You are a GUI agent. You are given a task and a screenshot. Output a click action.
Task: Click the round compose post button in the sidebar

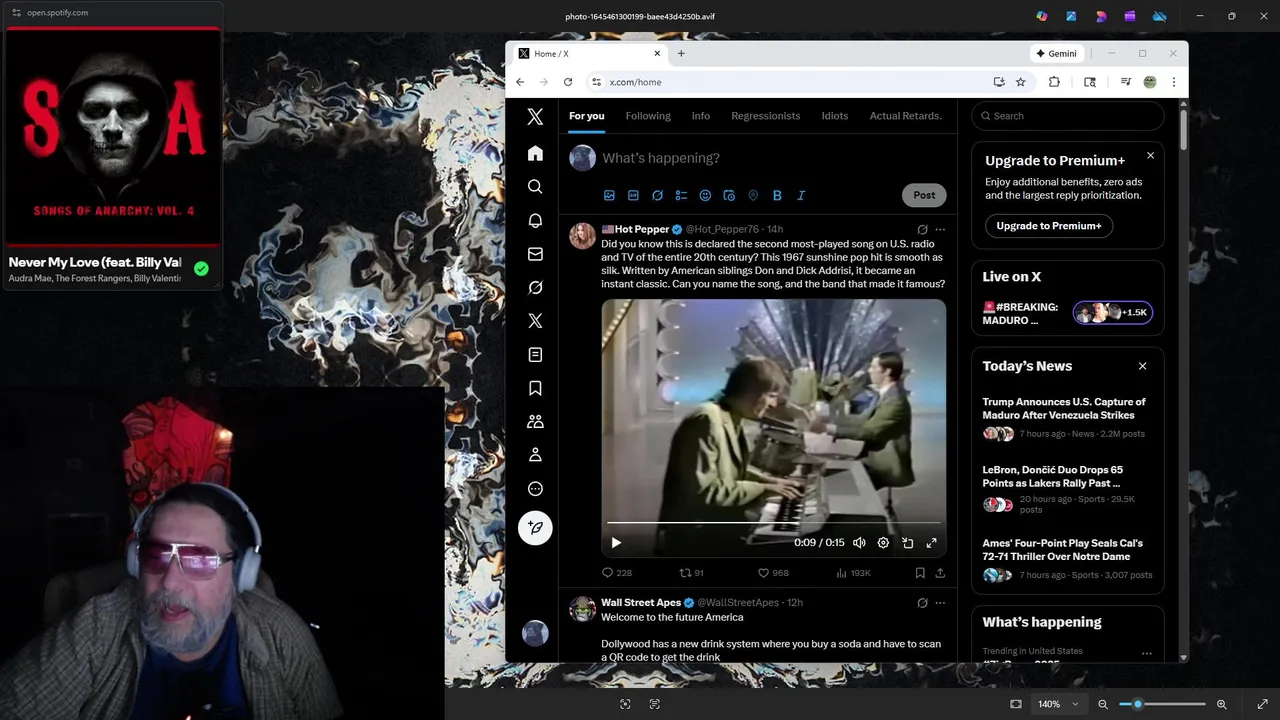pyautogui.click(x=535, y=527)
